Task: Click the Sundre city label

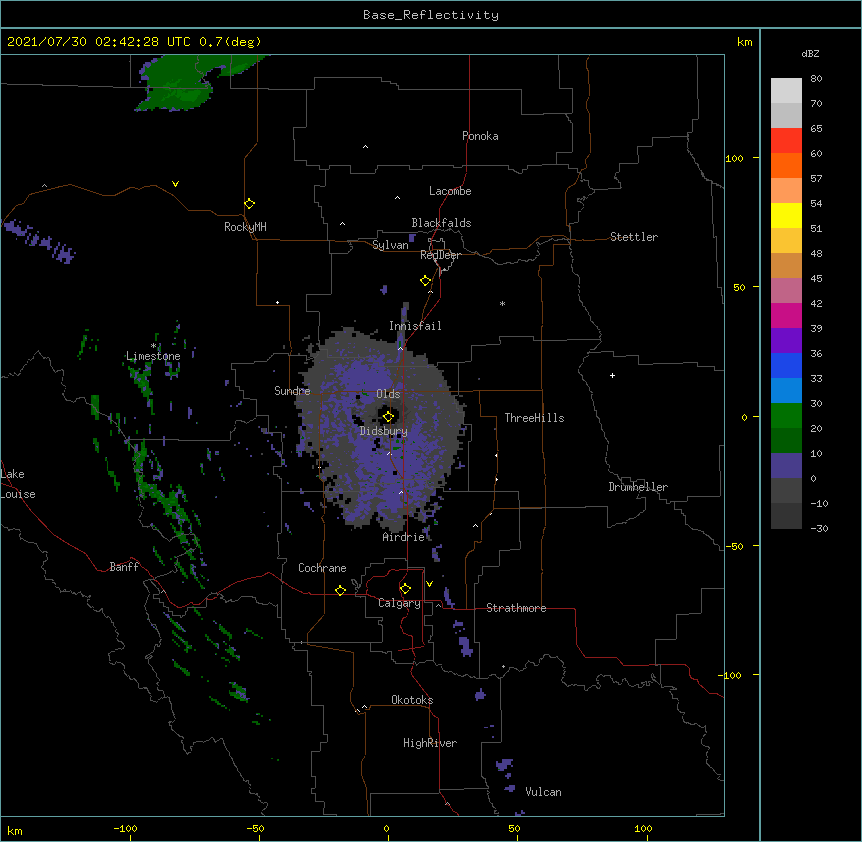Action: 292,391
